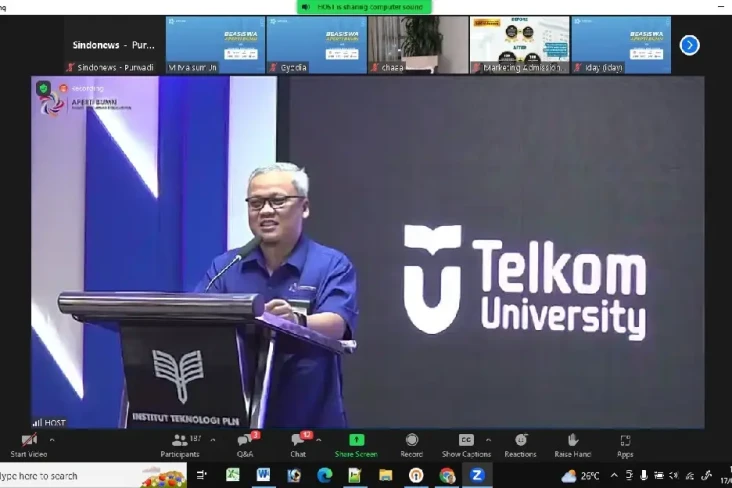Click the Zoom icon in the taskbar

click(477, 475)
